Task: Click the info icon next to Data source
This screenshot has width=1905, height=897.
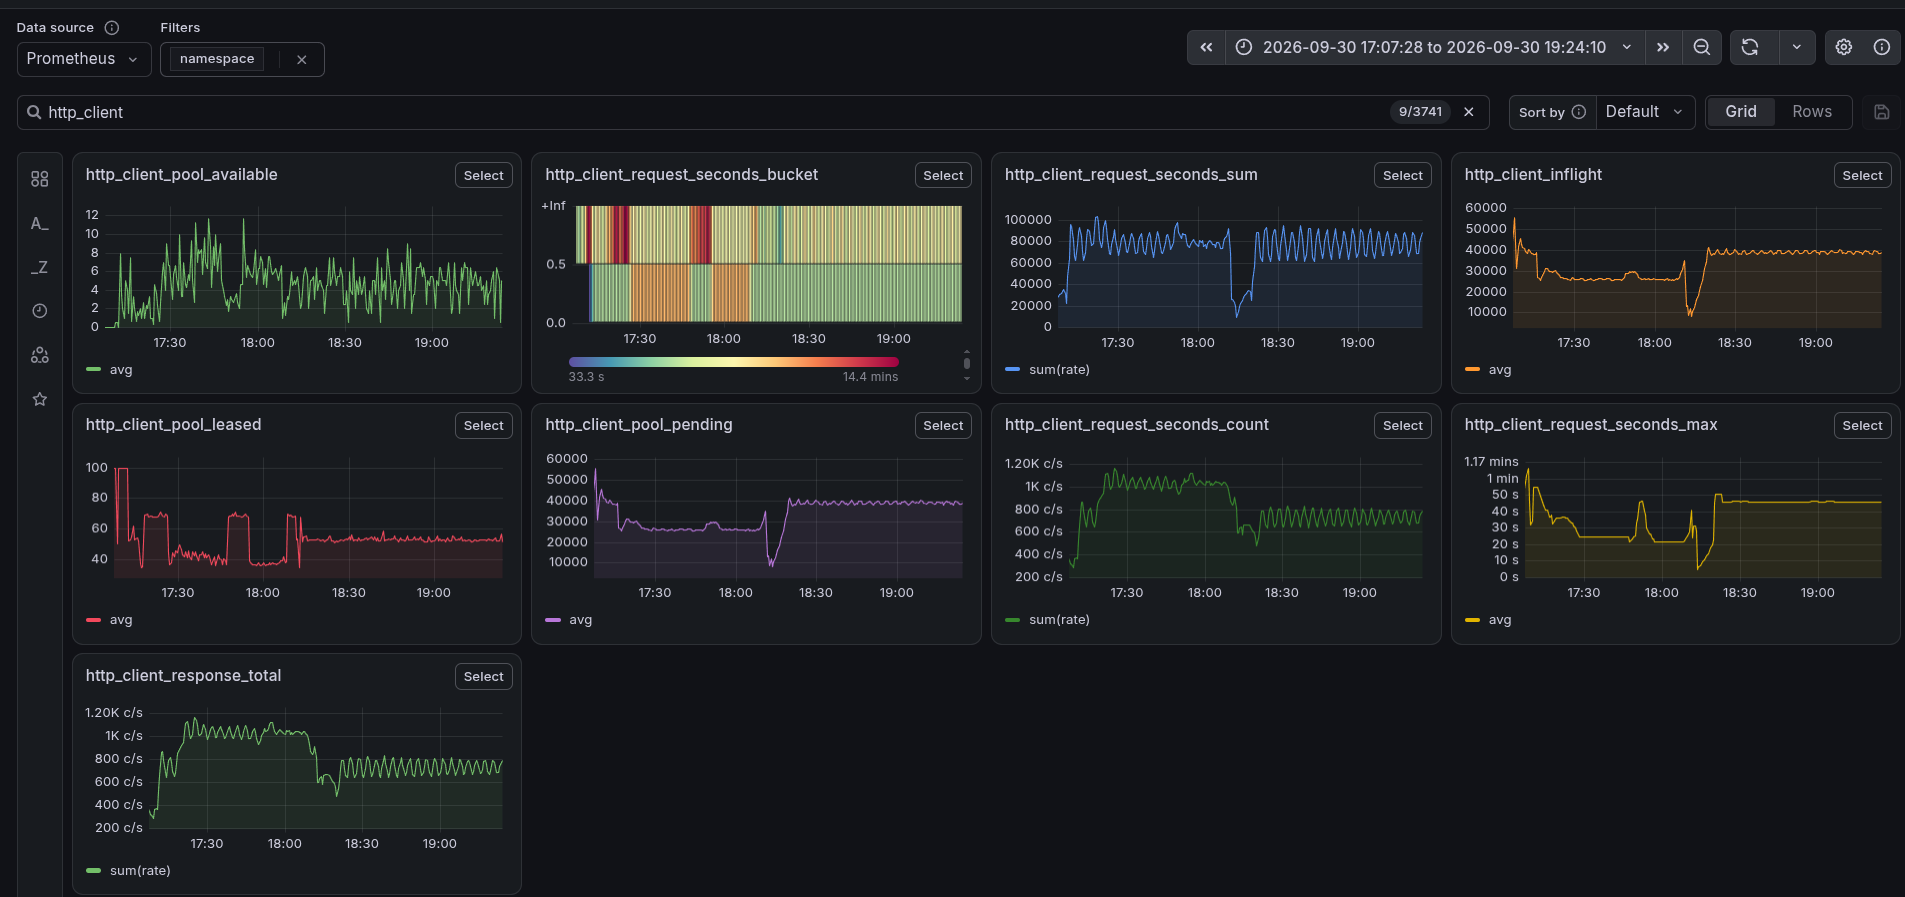Action: coord(112,28)
